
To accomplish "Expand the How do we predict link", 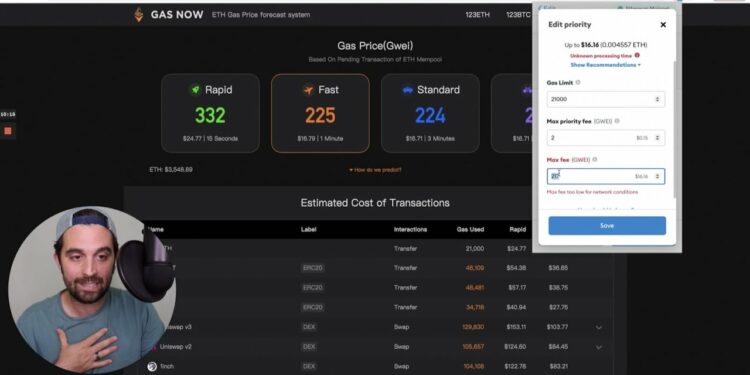I will pos(375,170).
